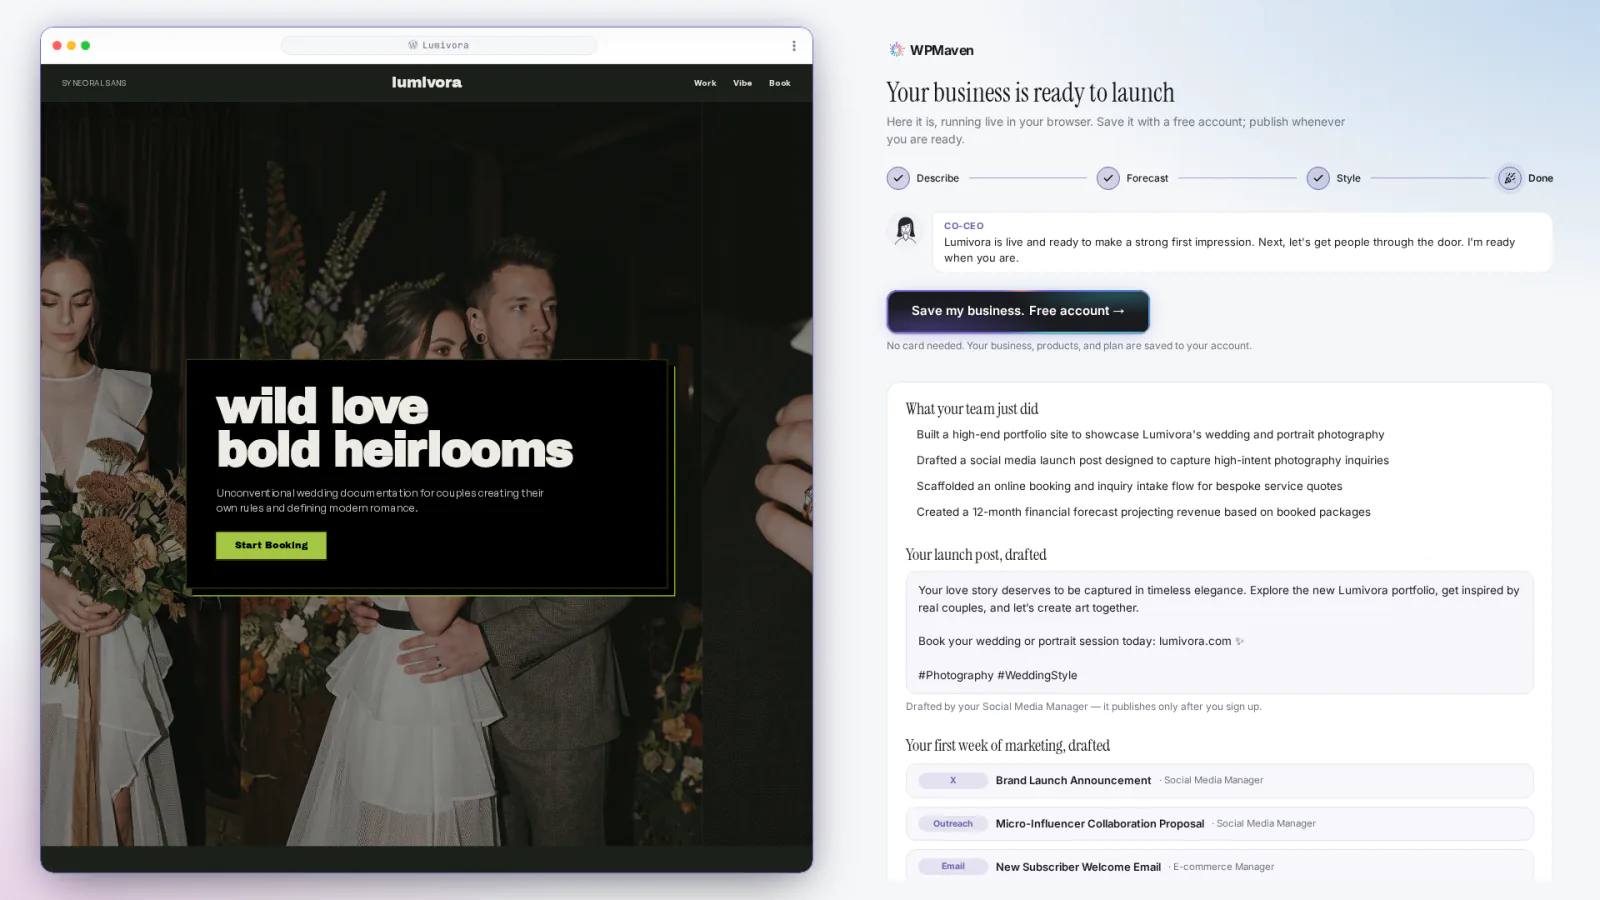Select the Brand Launch Announcement row
Viewport: 1600px width, 900px height.
pyautogui.click(x=1219, y=781)
